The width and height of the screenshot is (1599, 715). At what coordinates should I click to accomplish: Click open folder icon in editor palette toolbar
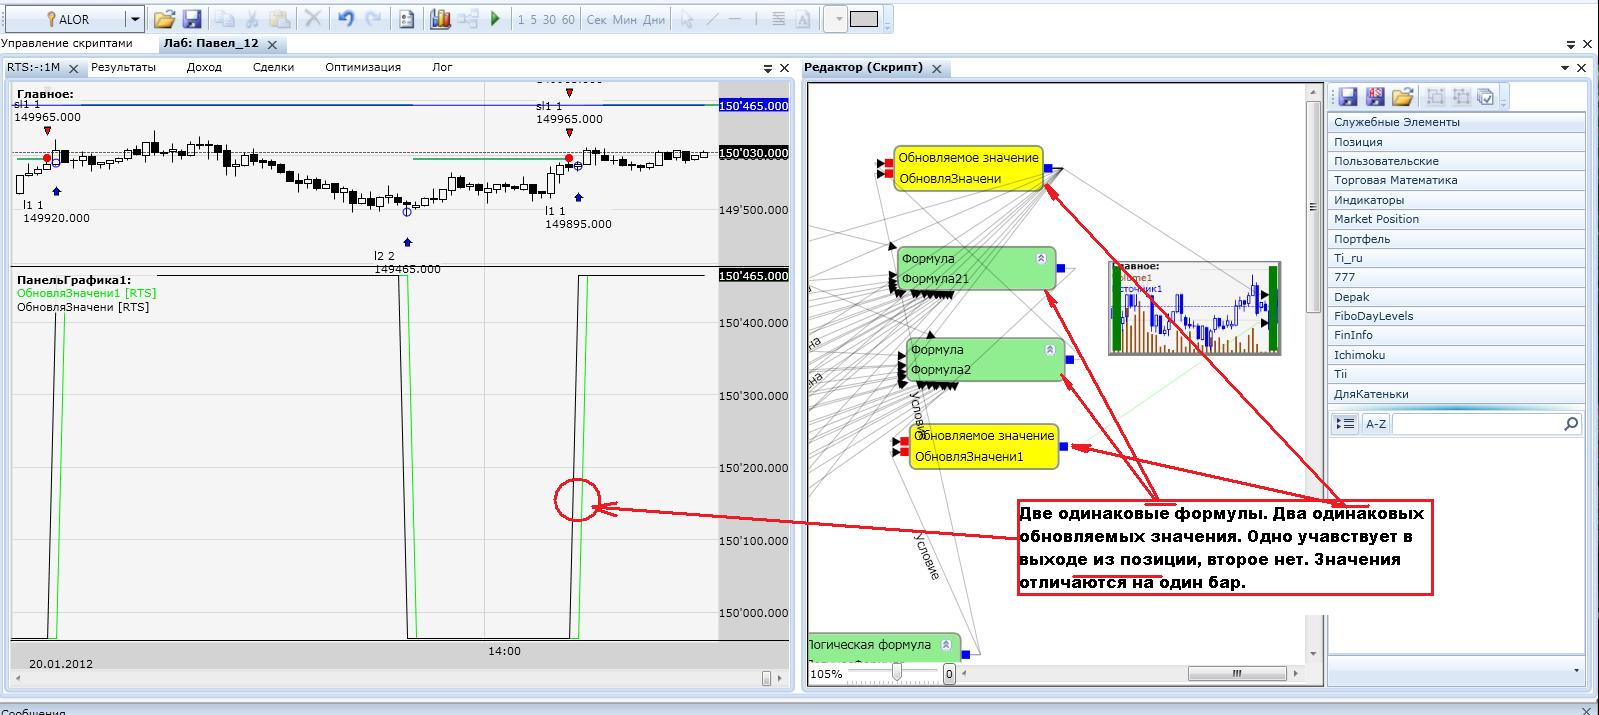pos(1402,96)
